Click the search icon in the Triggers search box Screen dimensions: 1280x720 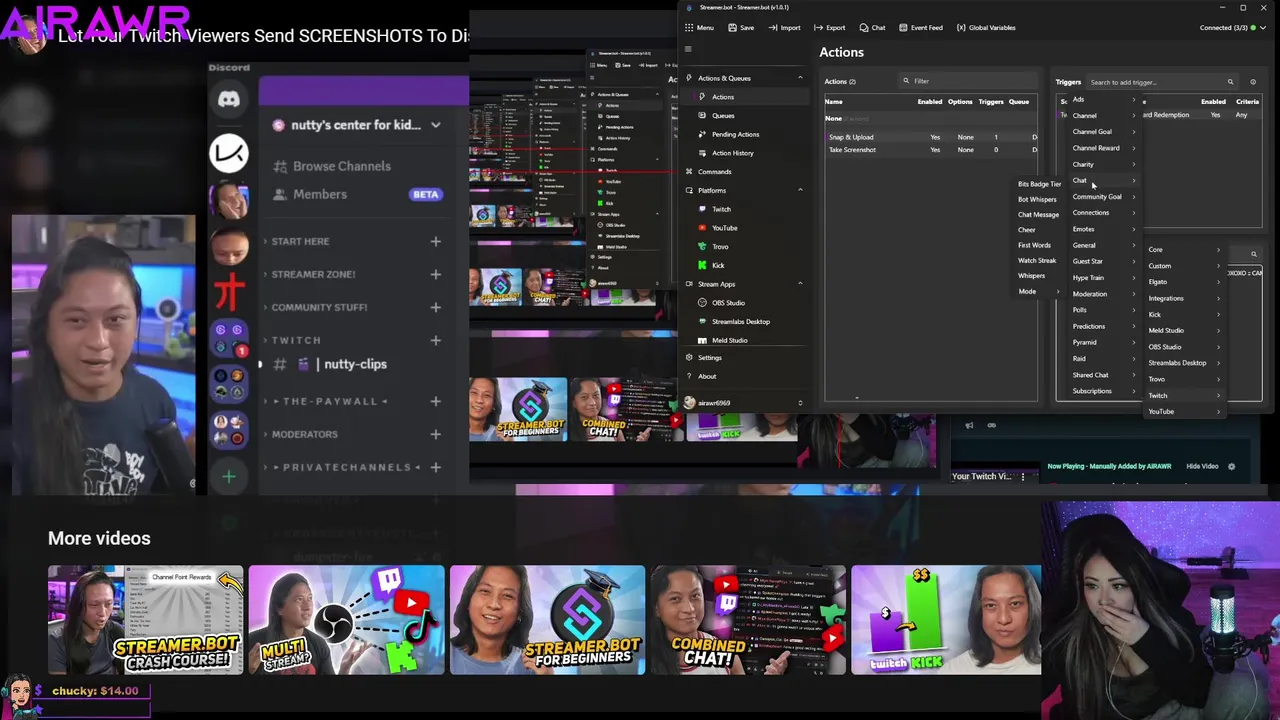point(1230,82)
